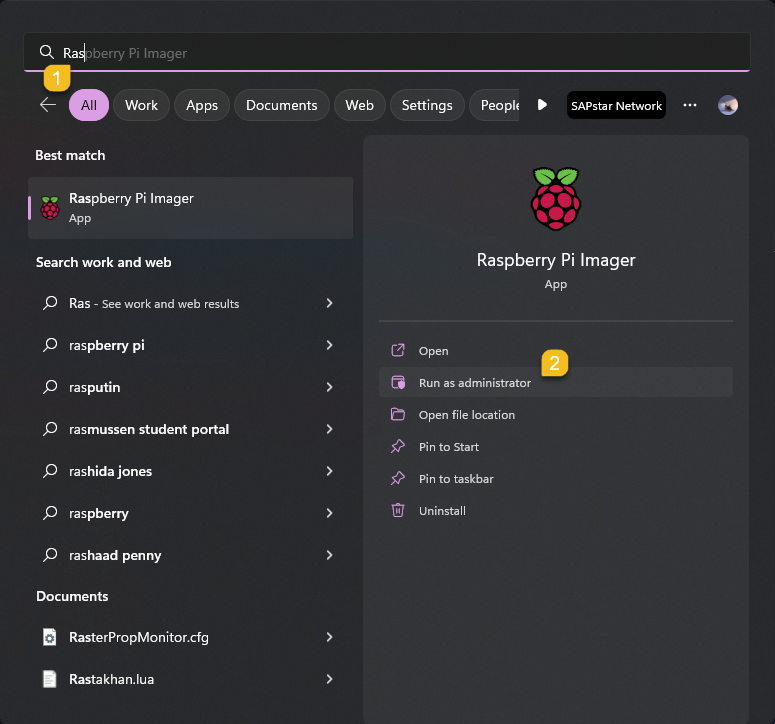Click the Uninstall trash icon
This screenshot has width=775, height=724.
(x=398, y=511)
